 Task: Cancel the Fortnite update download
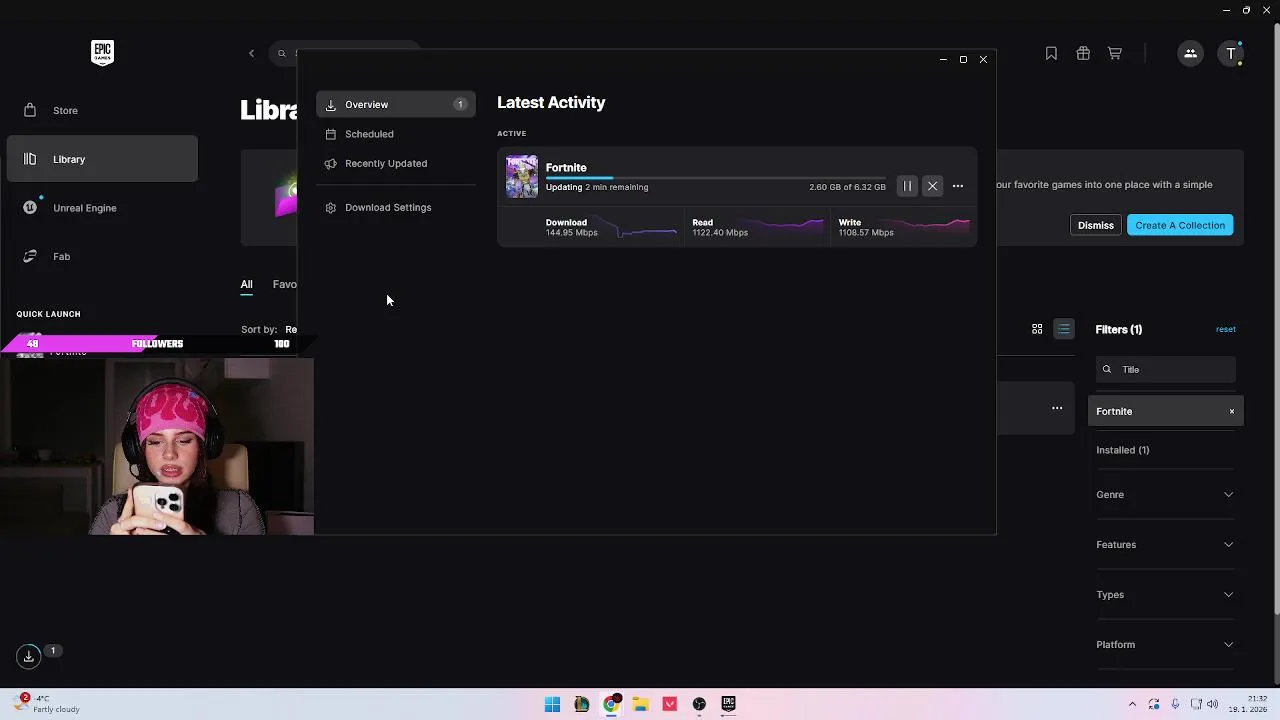click(932, 186)
